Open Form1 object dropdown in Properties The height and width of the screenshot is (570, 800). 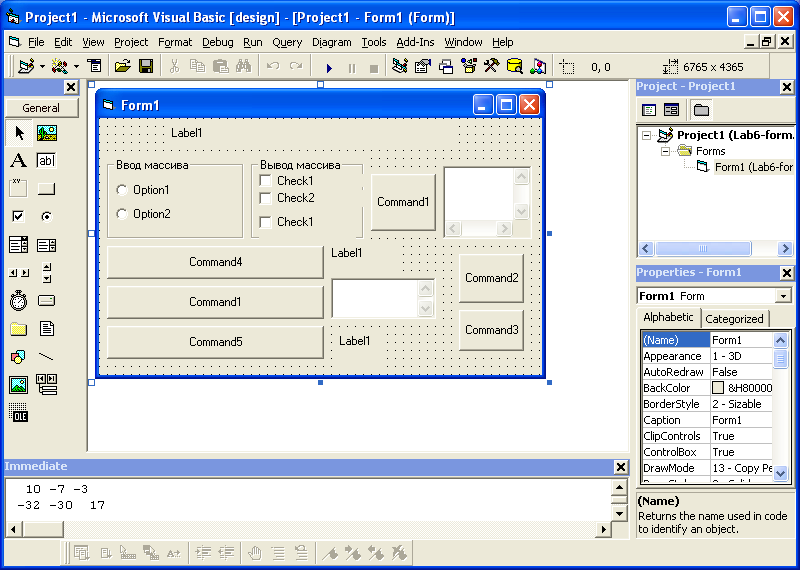[x=783, y=296]
